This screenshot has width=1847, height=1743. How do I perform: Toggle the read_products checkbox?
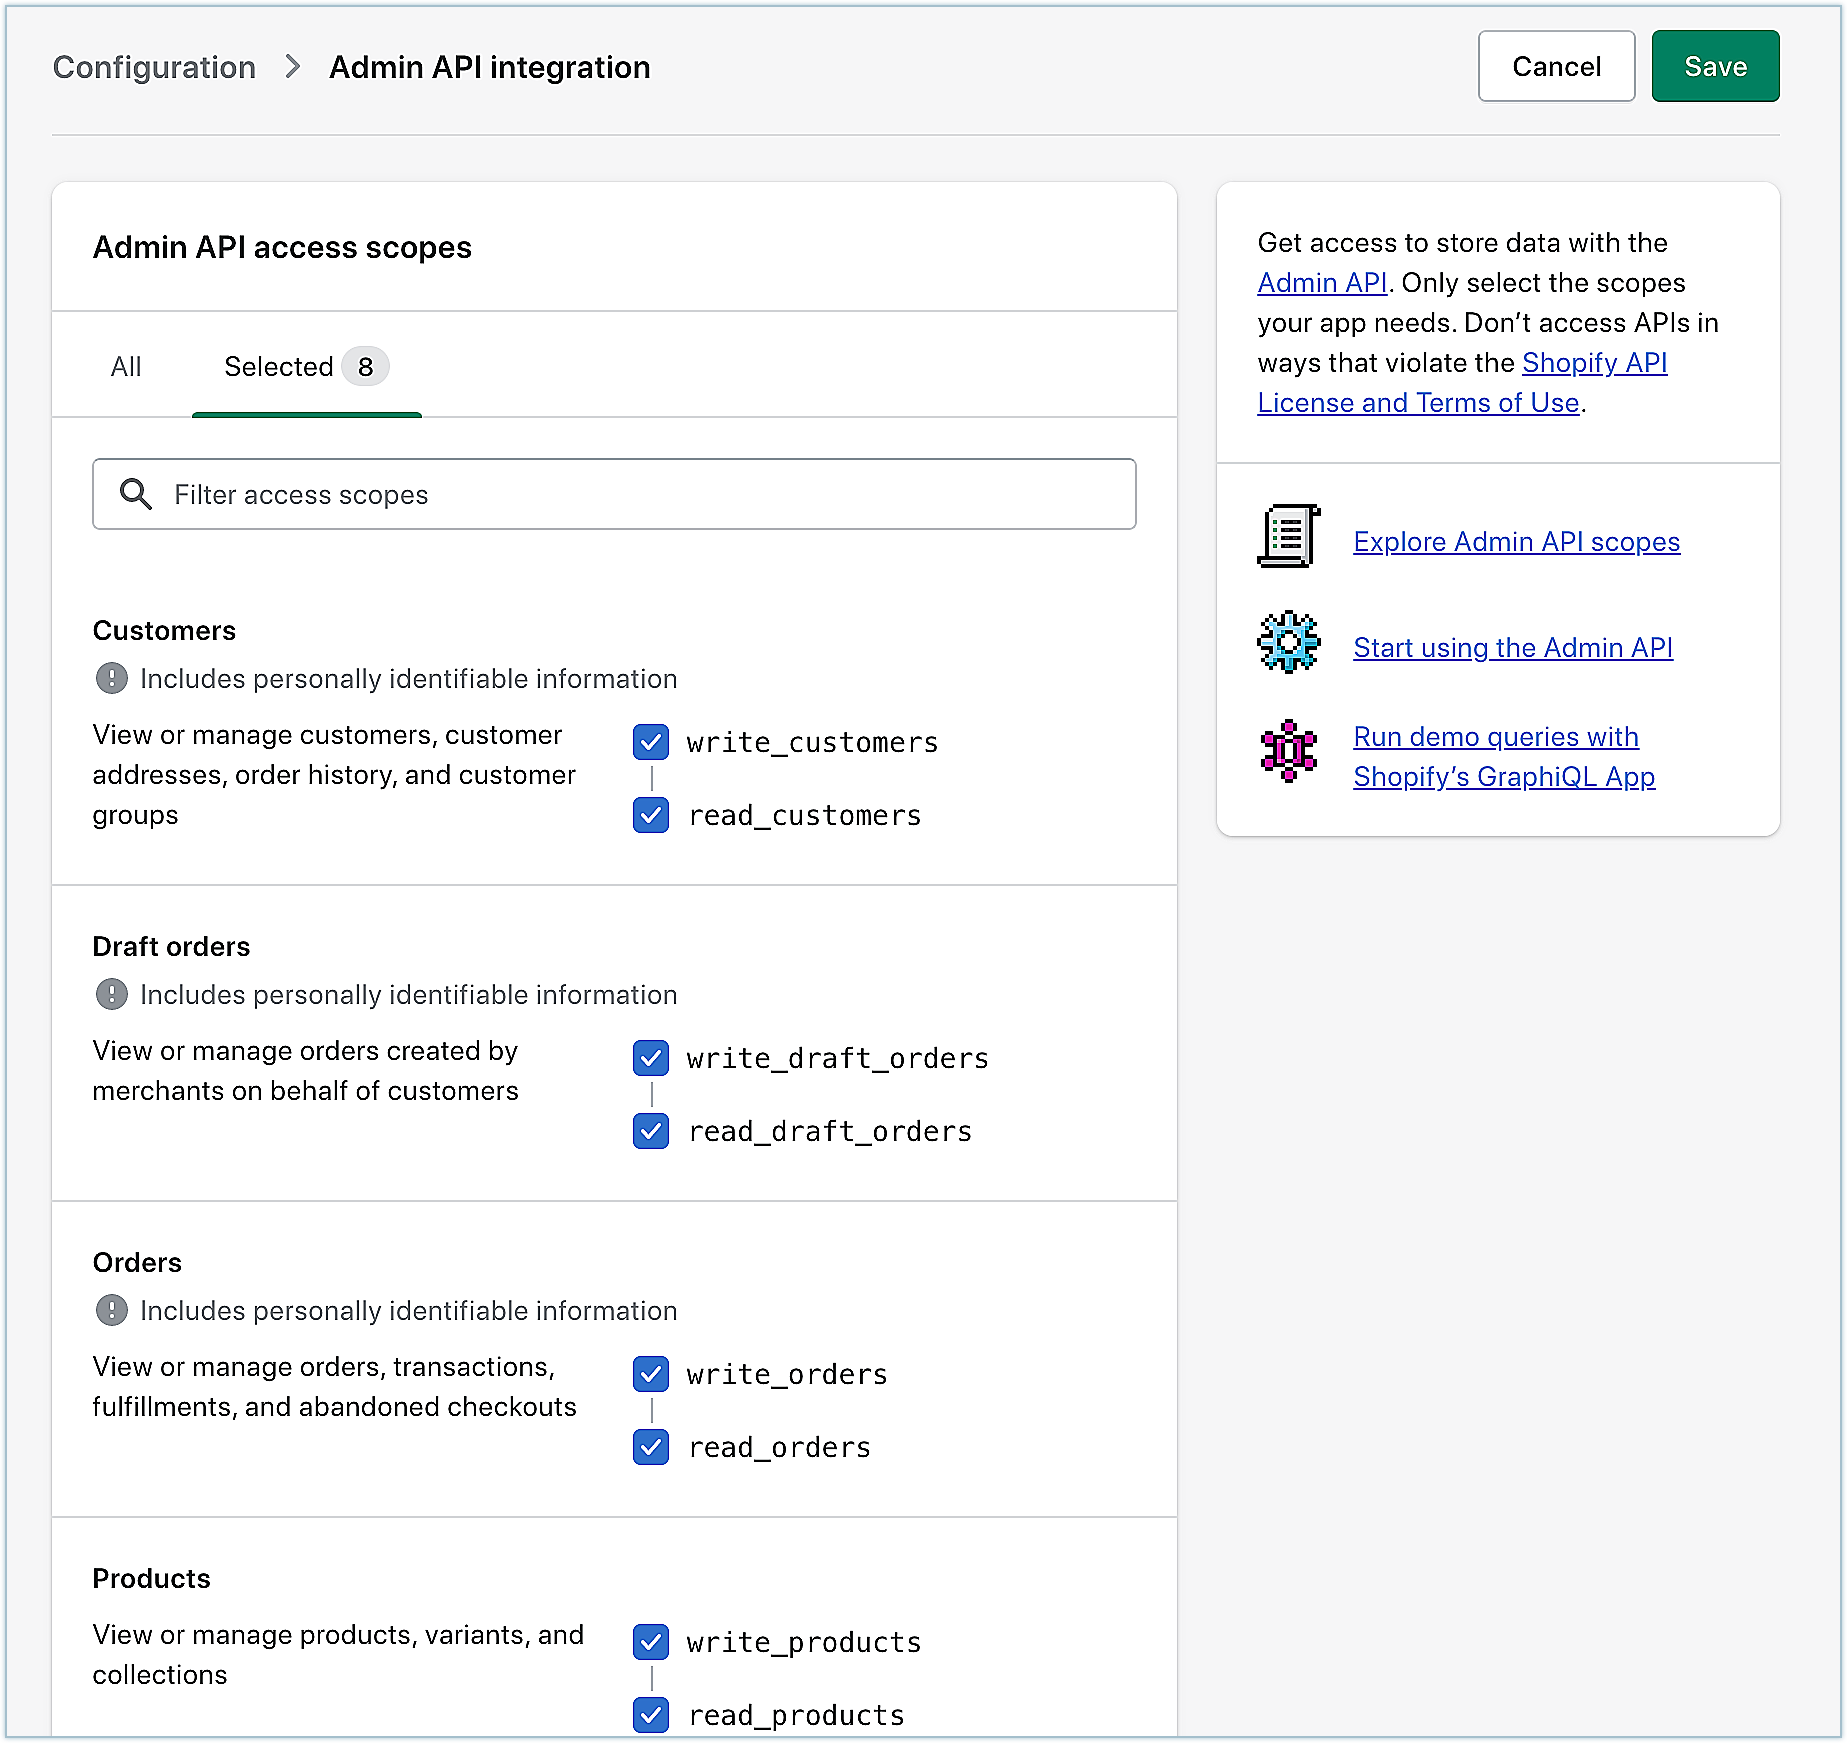pyautogui.click(x=651, y=1715)
